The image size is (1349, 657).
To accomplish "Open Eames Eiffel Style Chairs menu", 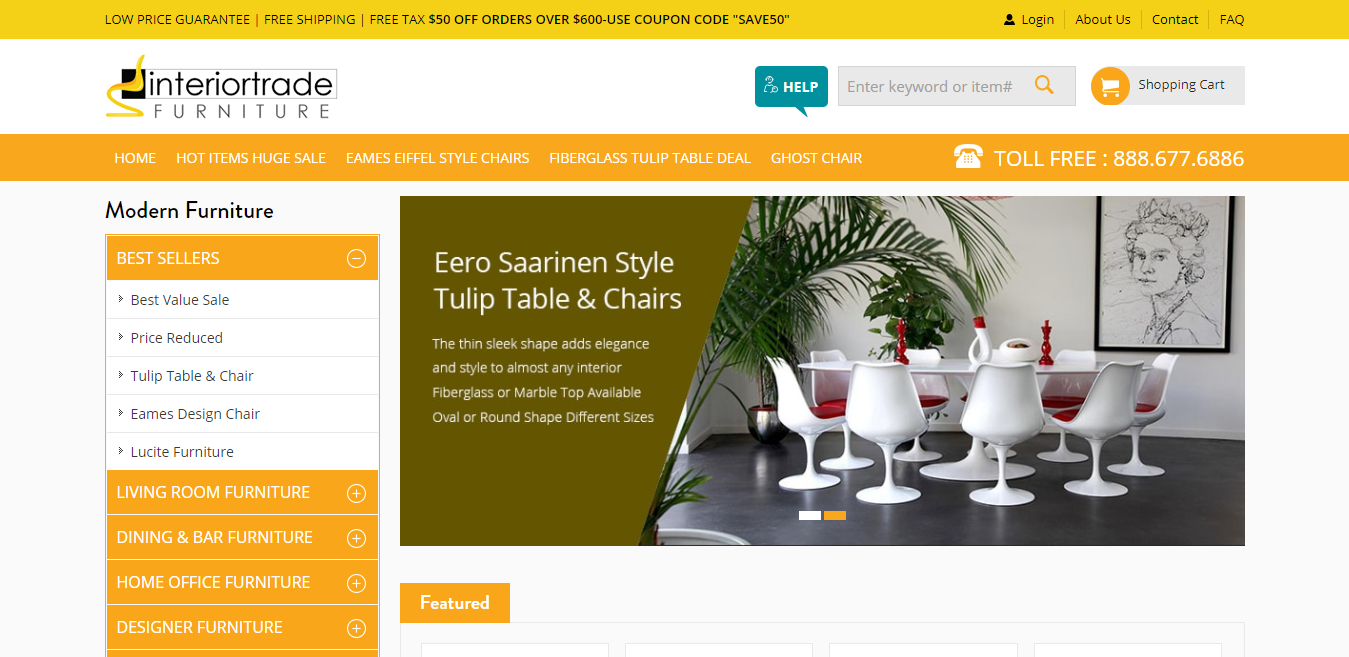I will [437, 158].
